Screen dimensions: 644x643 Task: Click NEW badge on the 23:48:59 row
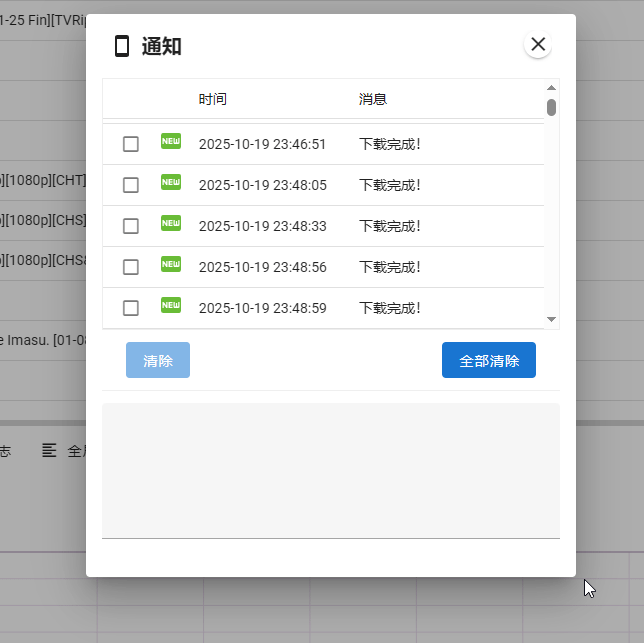171,305
